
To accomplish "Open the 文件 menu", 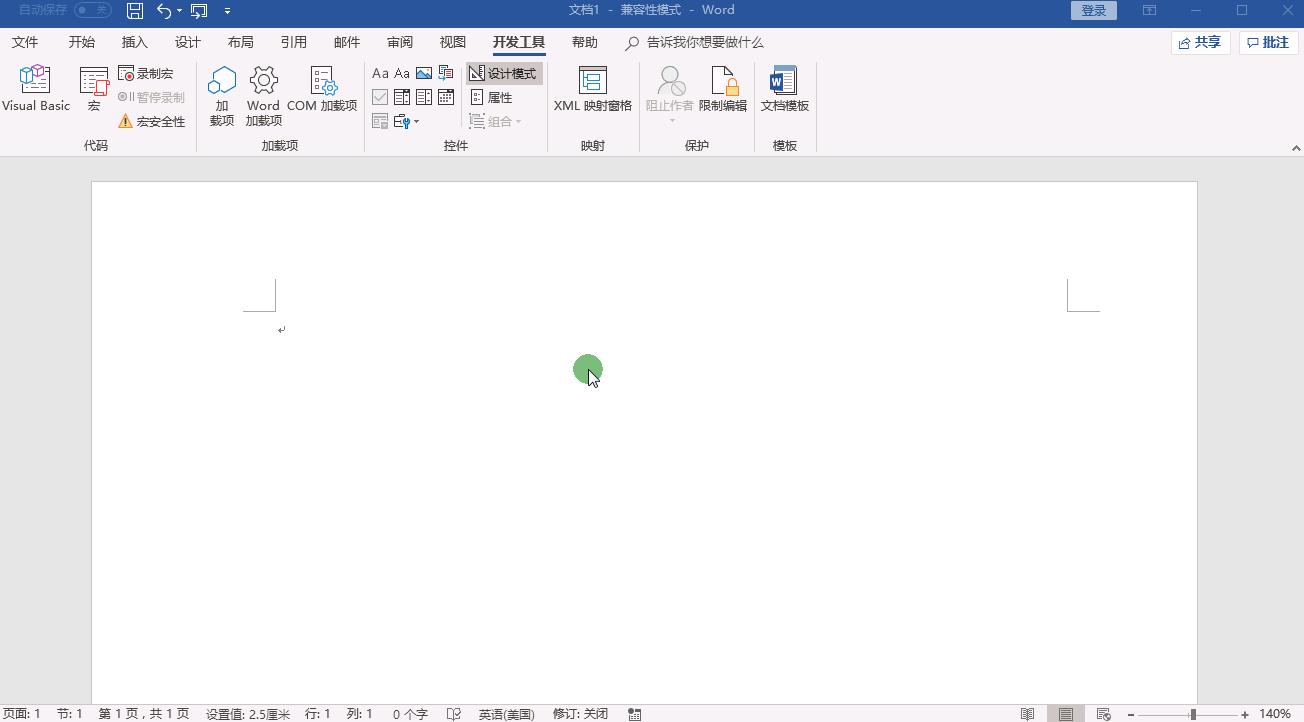I will (x=25, y=42).
